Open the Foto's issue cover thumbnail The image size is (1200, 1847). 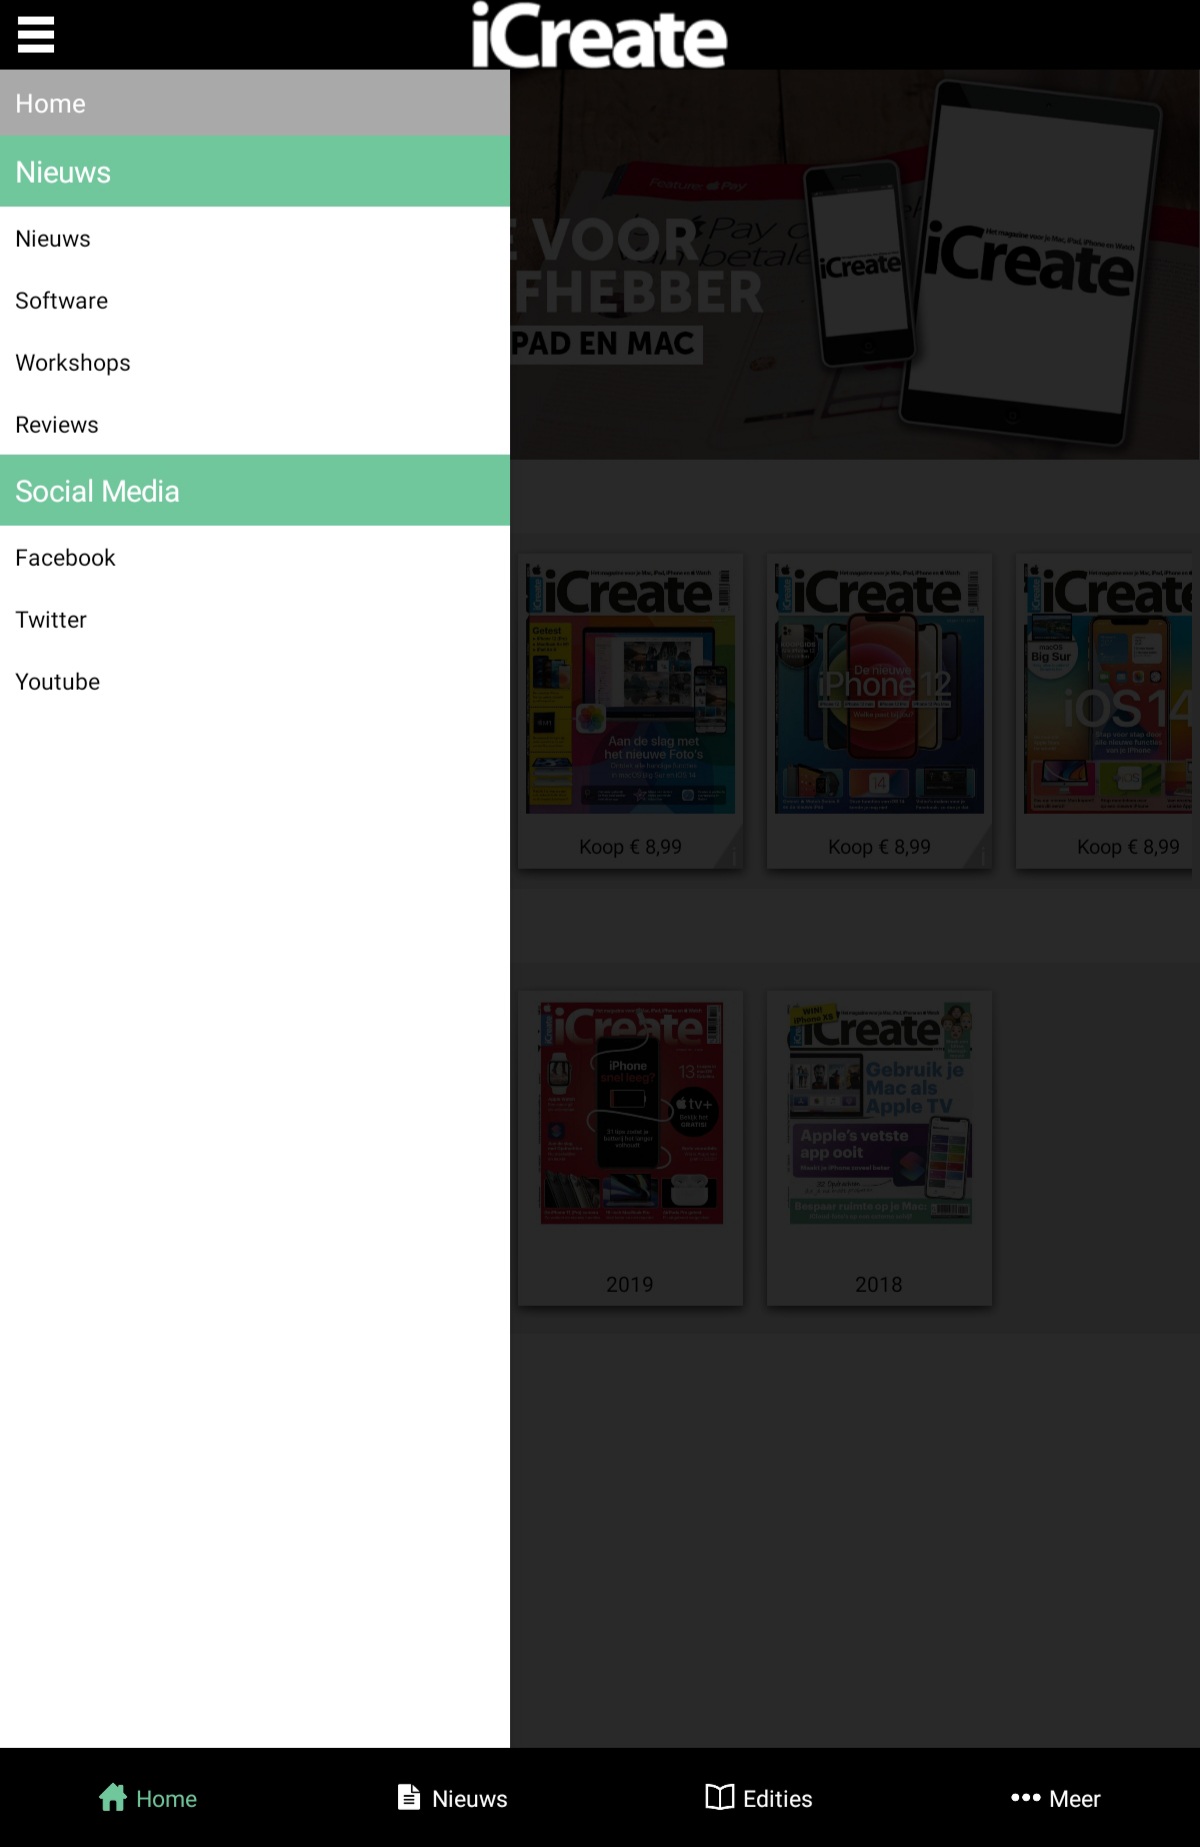pos(630,689)
